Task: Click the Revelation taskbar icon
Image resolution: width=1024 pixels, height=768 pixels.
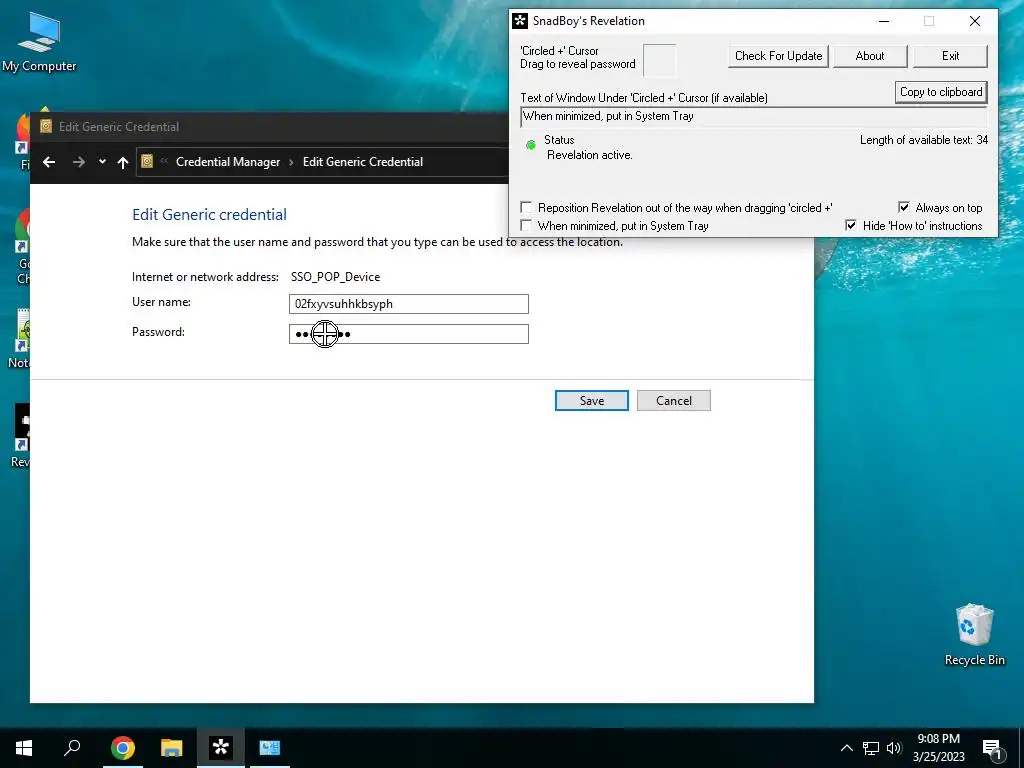Action: [221, 747]
